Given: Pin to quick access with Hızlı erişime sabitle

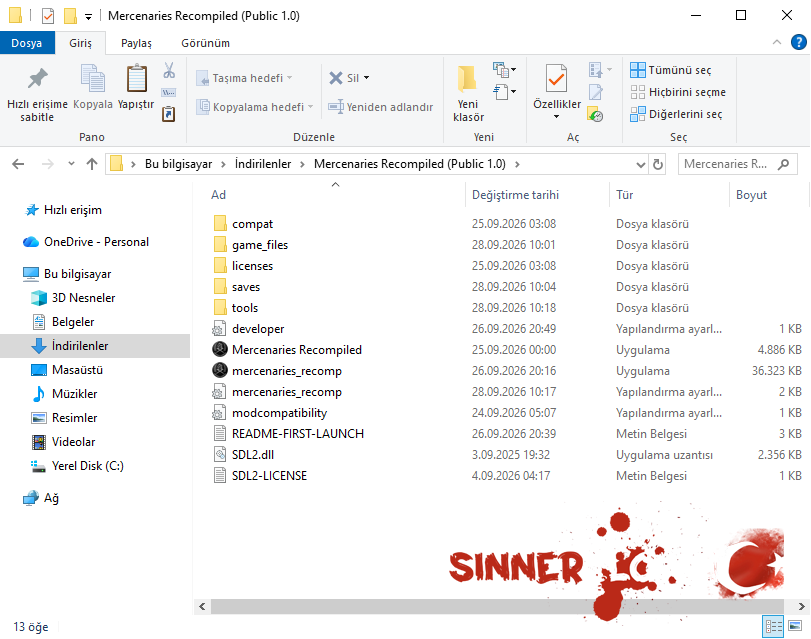Looking at the screenshot, I should [x=37, y=93].
